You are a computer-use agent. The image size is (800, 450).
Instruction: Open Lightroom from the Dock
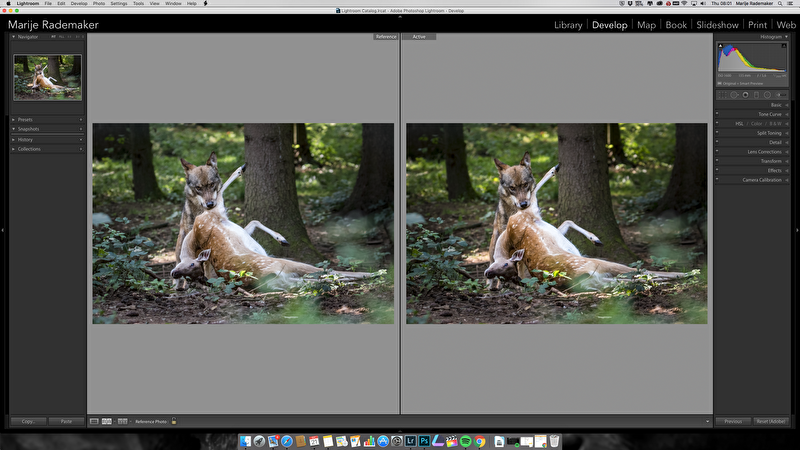(411, 441)
